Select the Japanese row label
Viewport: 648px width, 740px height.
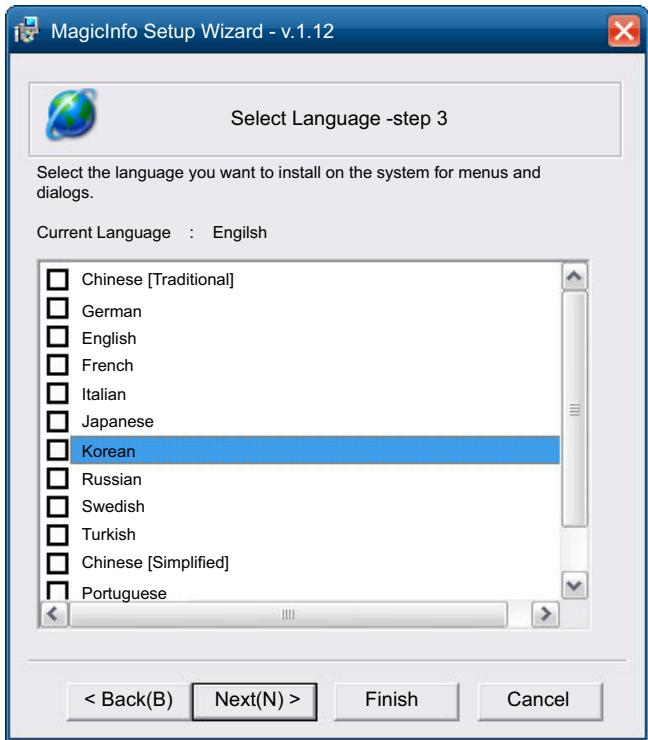[118, 421]
